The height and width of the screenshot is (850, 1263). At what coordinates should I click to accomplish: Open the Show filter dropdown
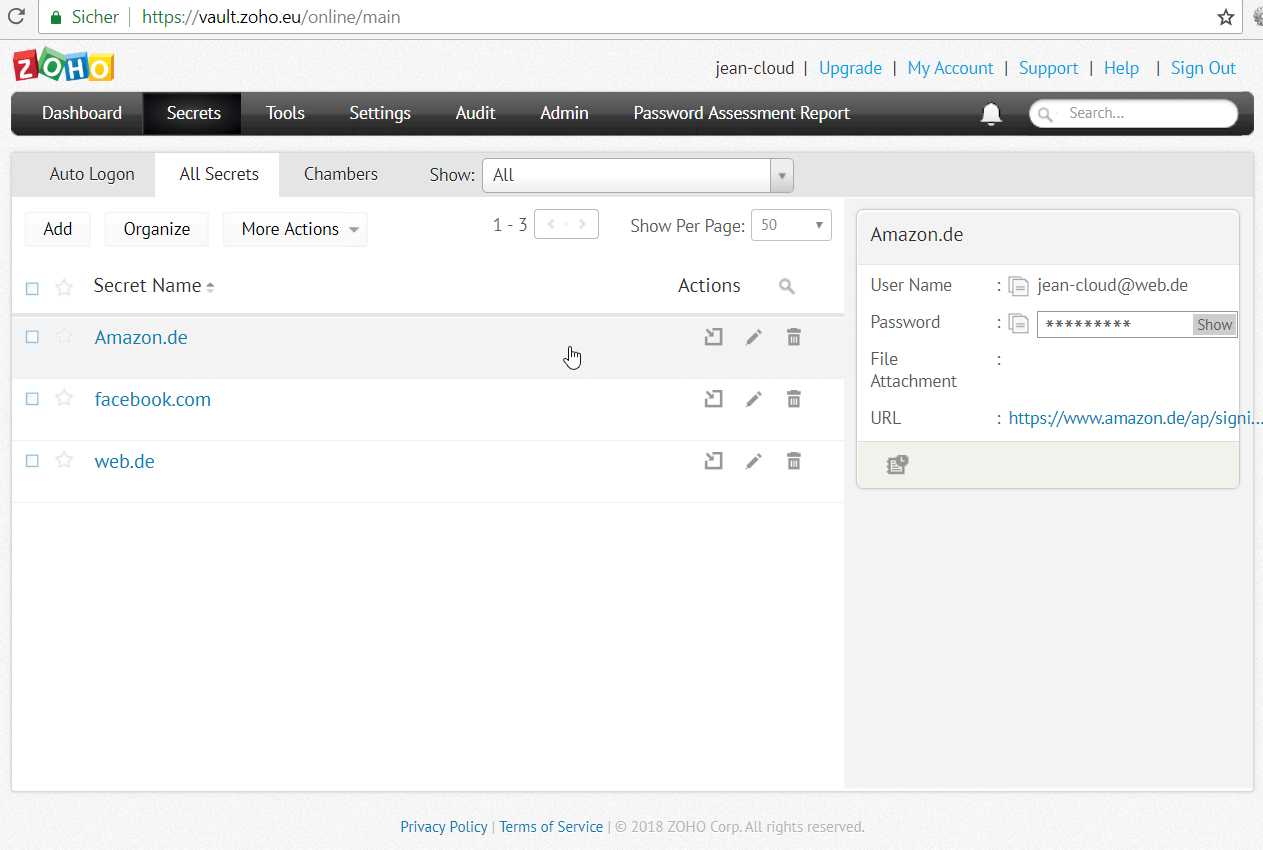[x=638, y=175]
